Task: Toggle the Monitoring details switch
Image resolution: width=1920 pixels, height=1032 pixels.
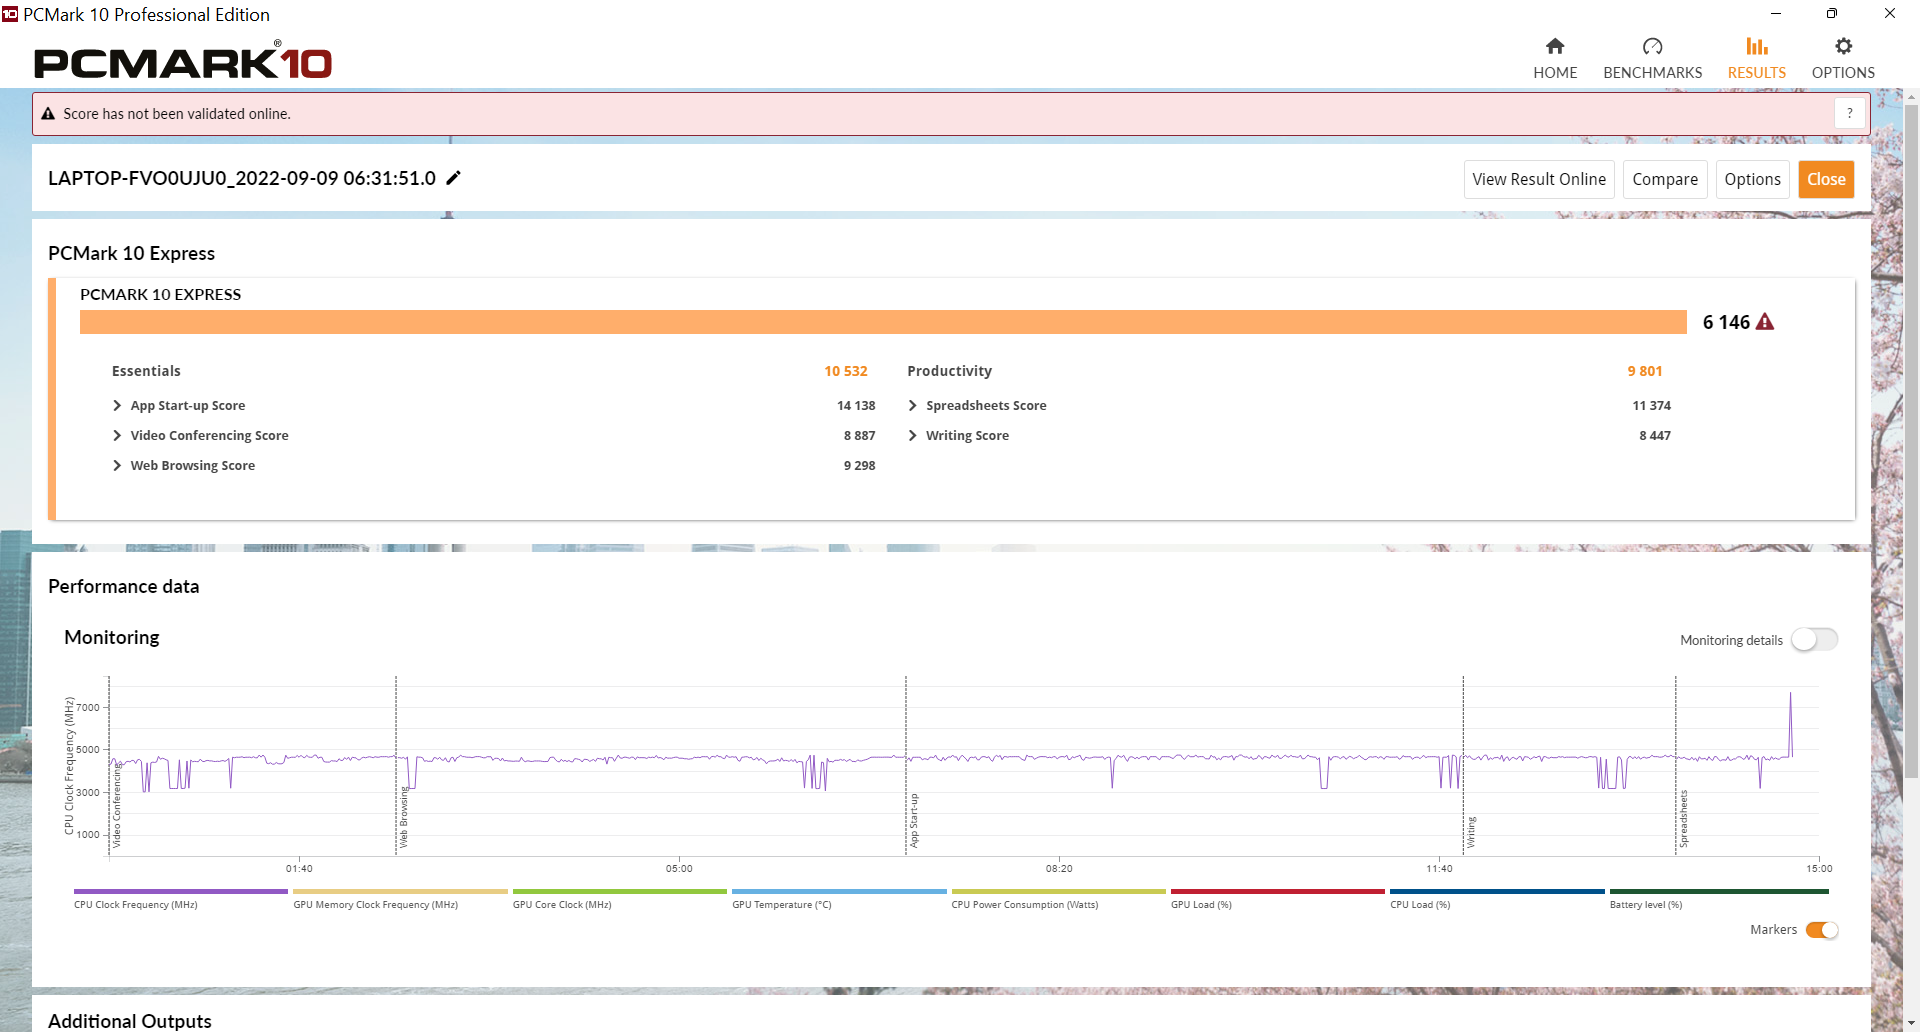Action: [x=1814, y=640]
